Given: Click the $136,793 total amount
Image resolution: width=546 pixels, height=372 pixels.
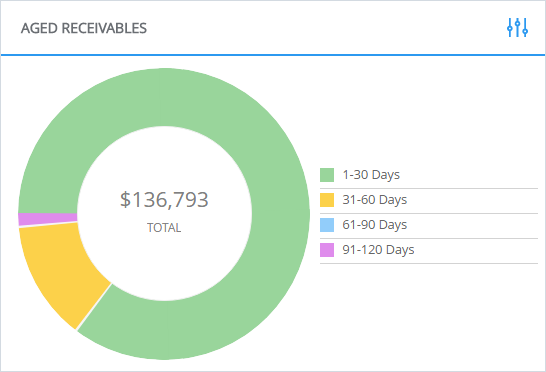Looking at the screenshot, I should (x=164, y=200).
